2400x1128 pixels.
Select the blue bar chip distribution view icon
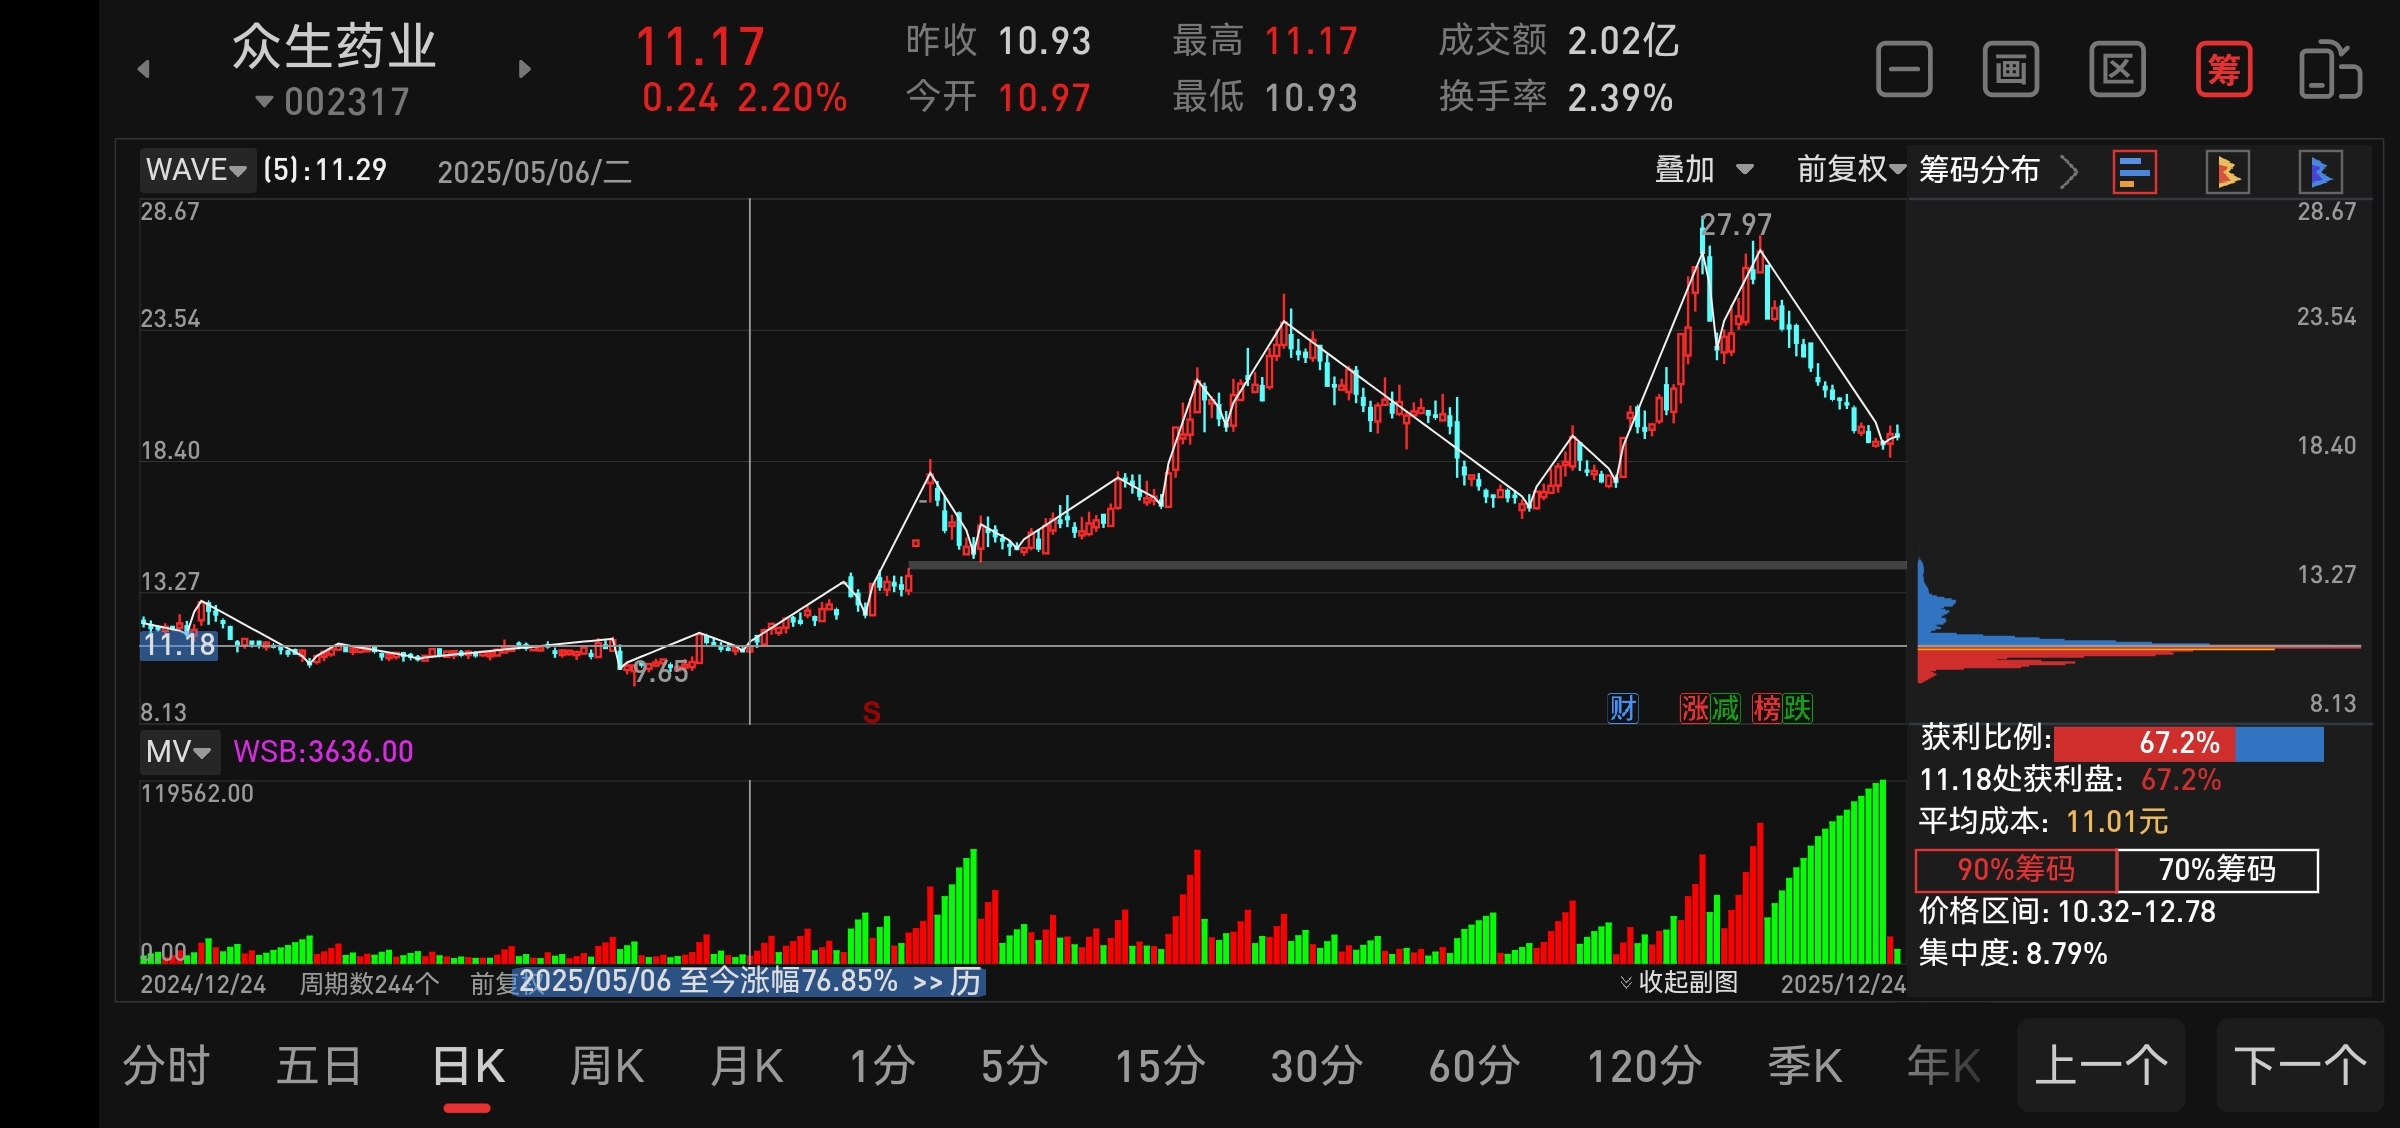click(2134, 172)
